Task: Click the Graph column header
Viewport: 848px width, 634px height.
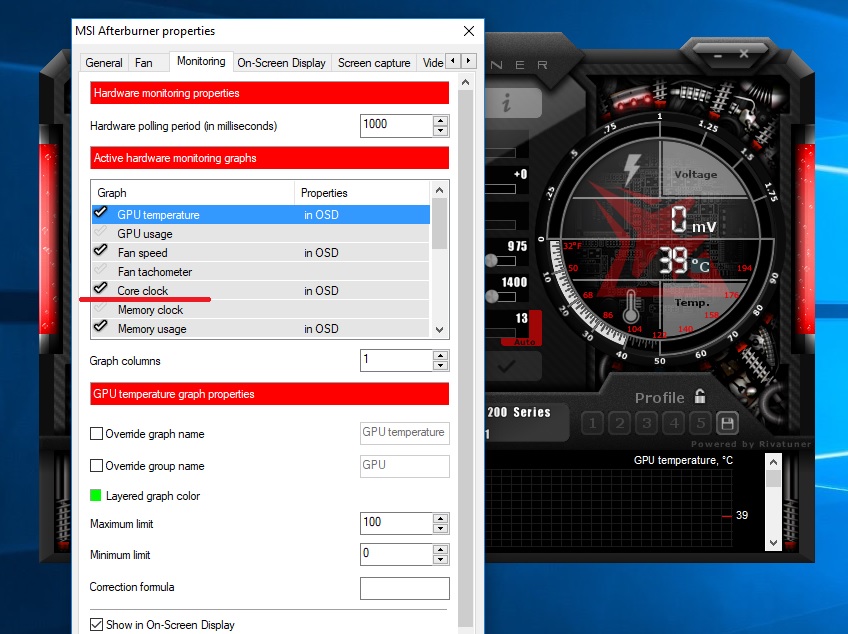Action: point(193,193)
